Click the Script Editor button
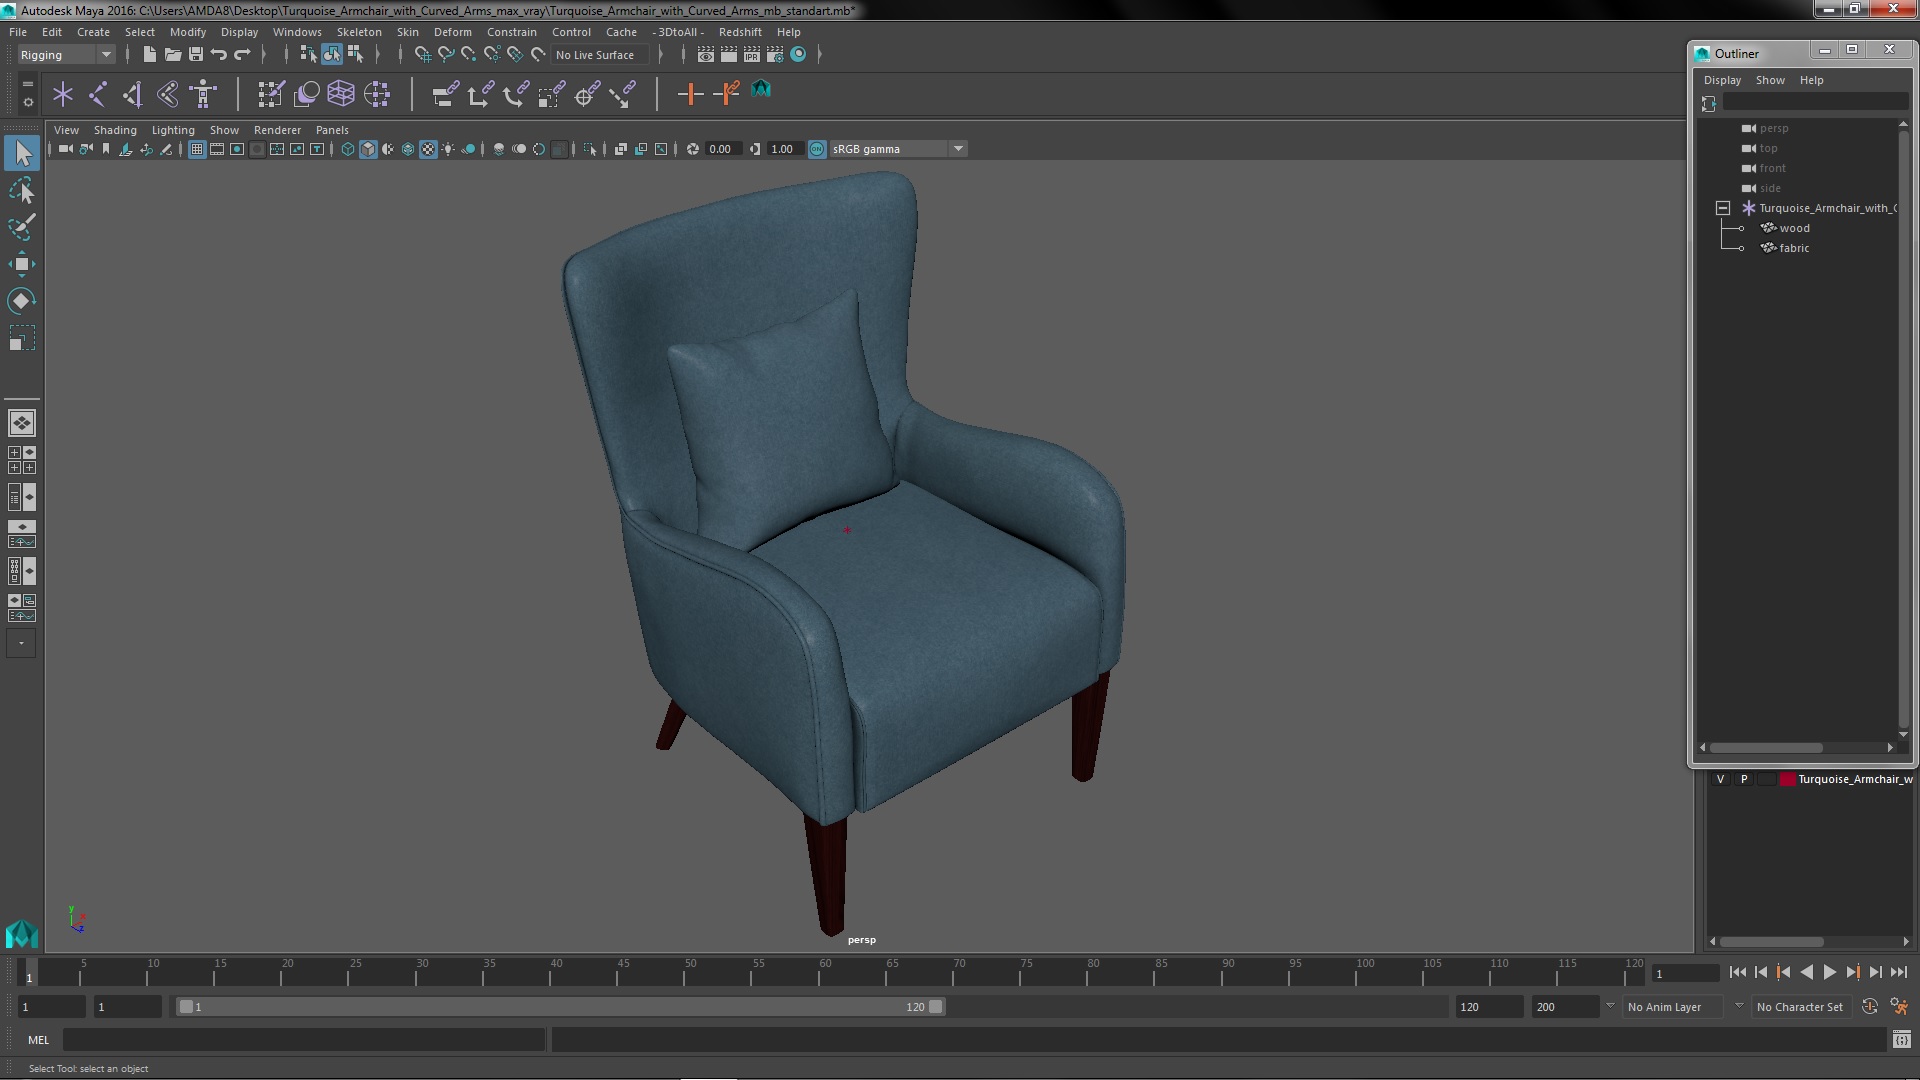Screen dimensions: 1920x1080 [1901, 1040]
